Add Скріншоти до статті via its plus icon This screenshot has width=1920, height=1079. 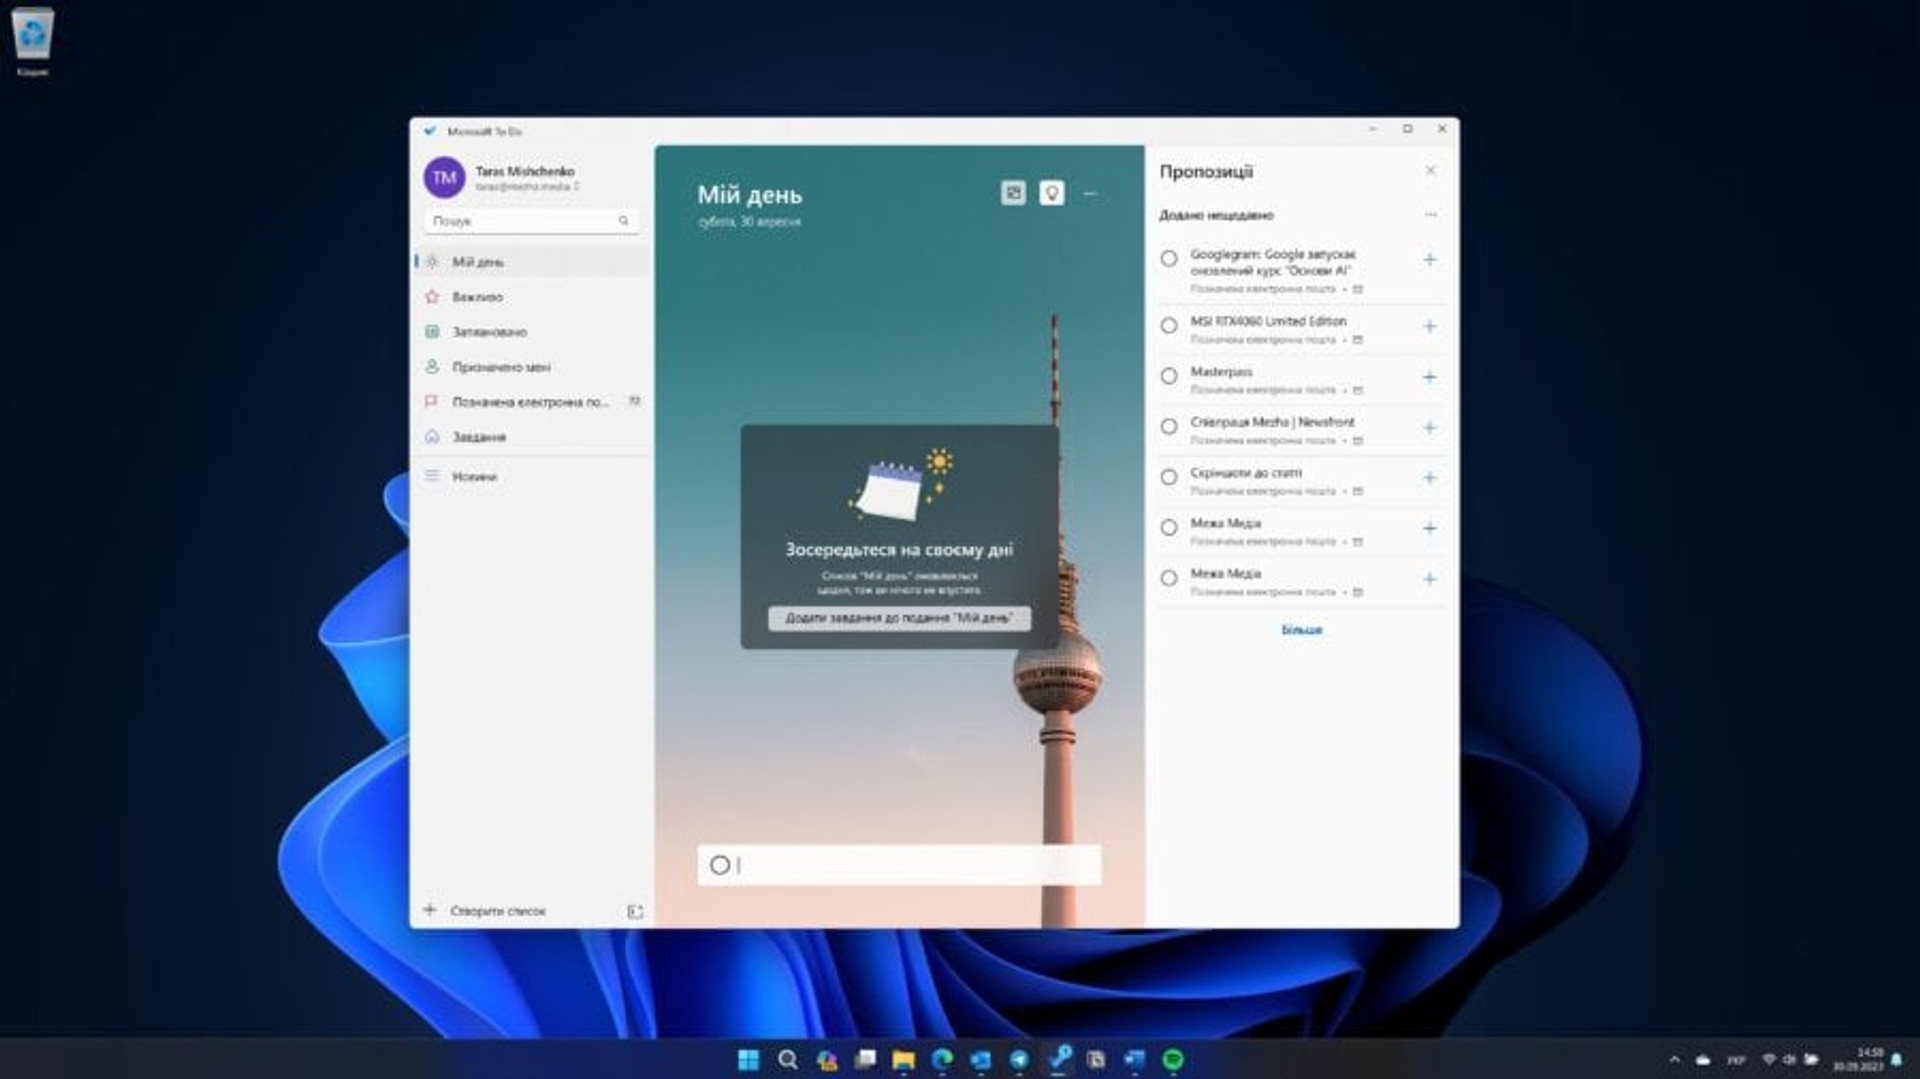1429,478
